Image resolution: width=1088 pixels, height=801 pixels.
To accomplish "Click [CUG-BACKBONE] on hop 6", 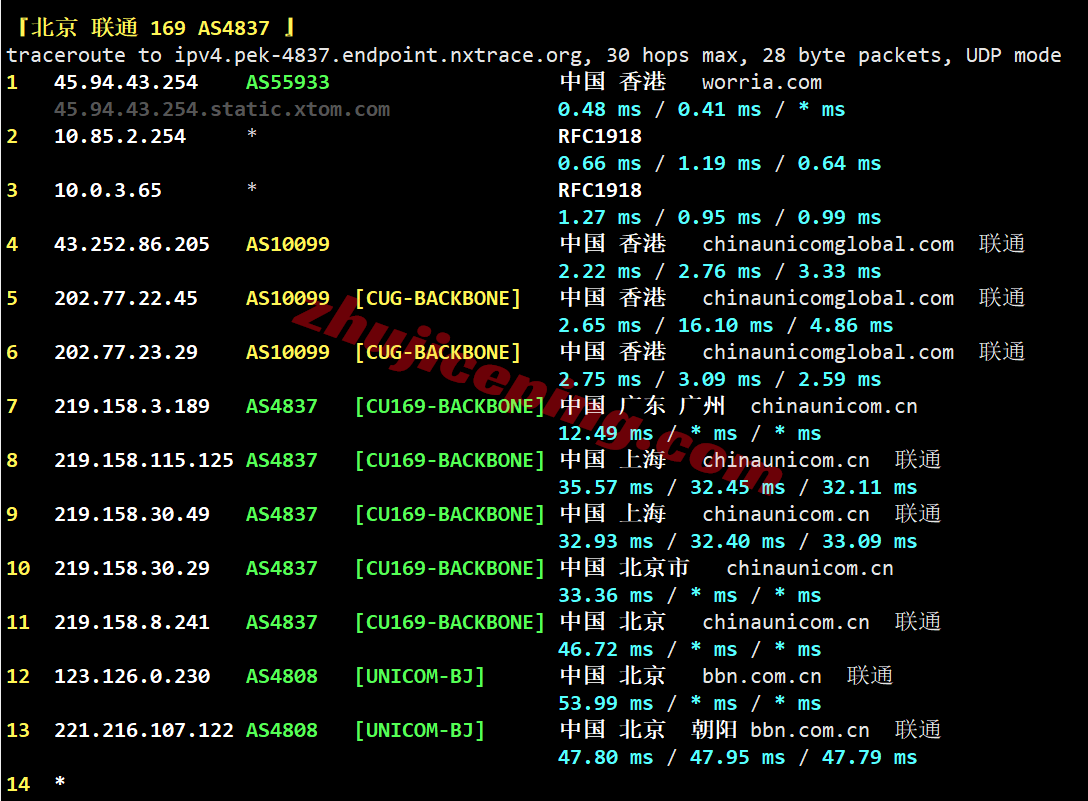I will 438,353.
